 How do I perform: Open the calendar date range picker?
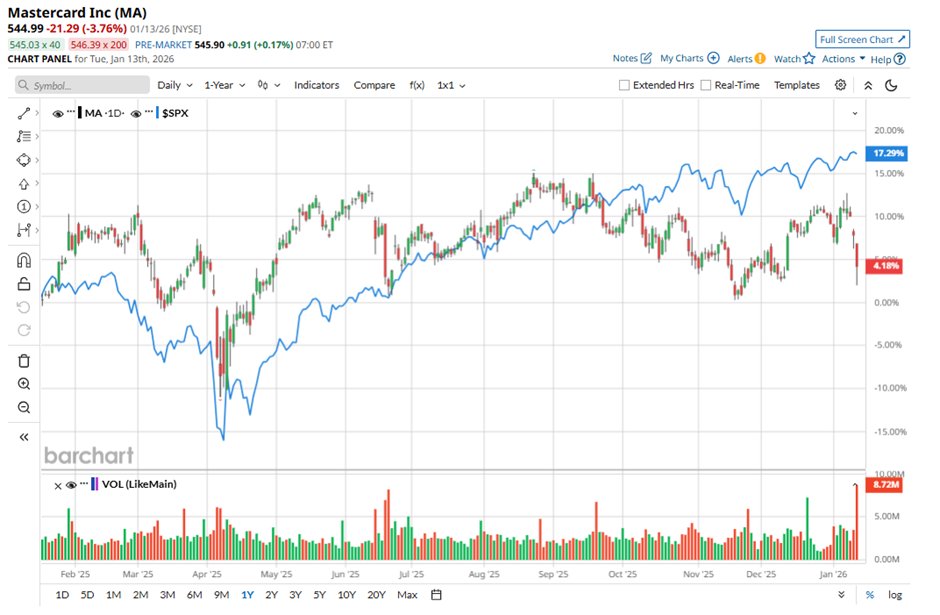pos(436,595)
